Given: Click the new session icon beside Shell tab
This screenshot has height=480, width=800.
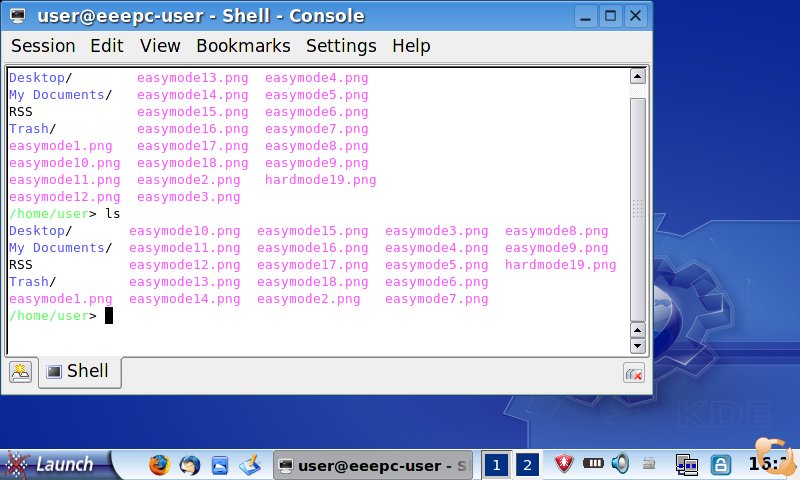Looking at the screenshot, I should tap(20, 372).
